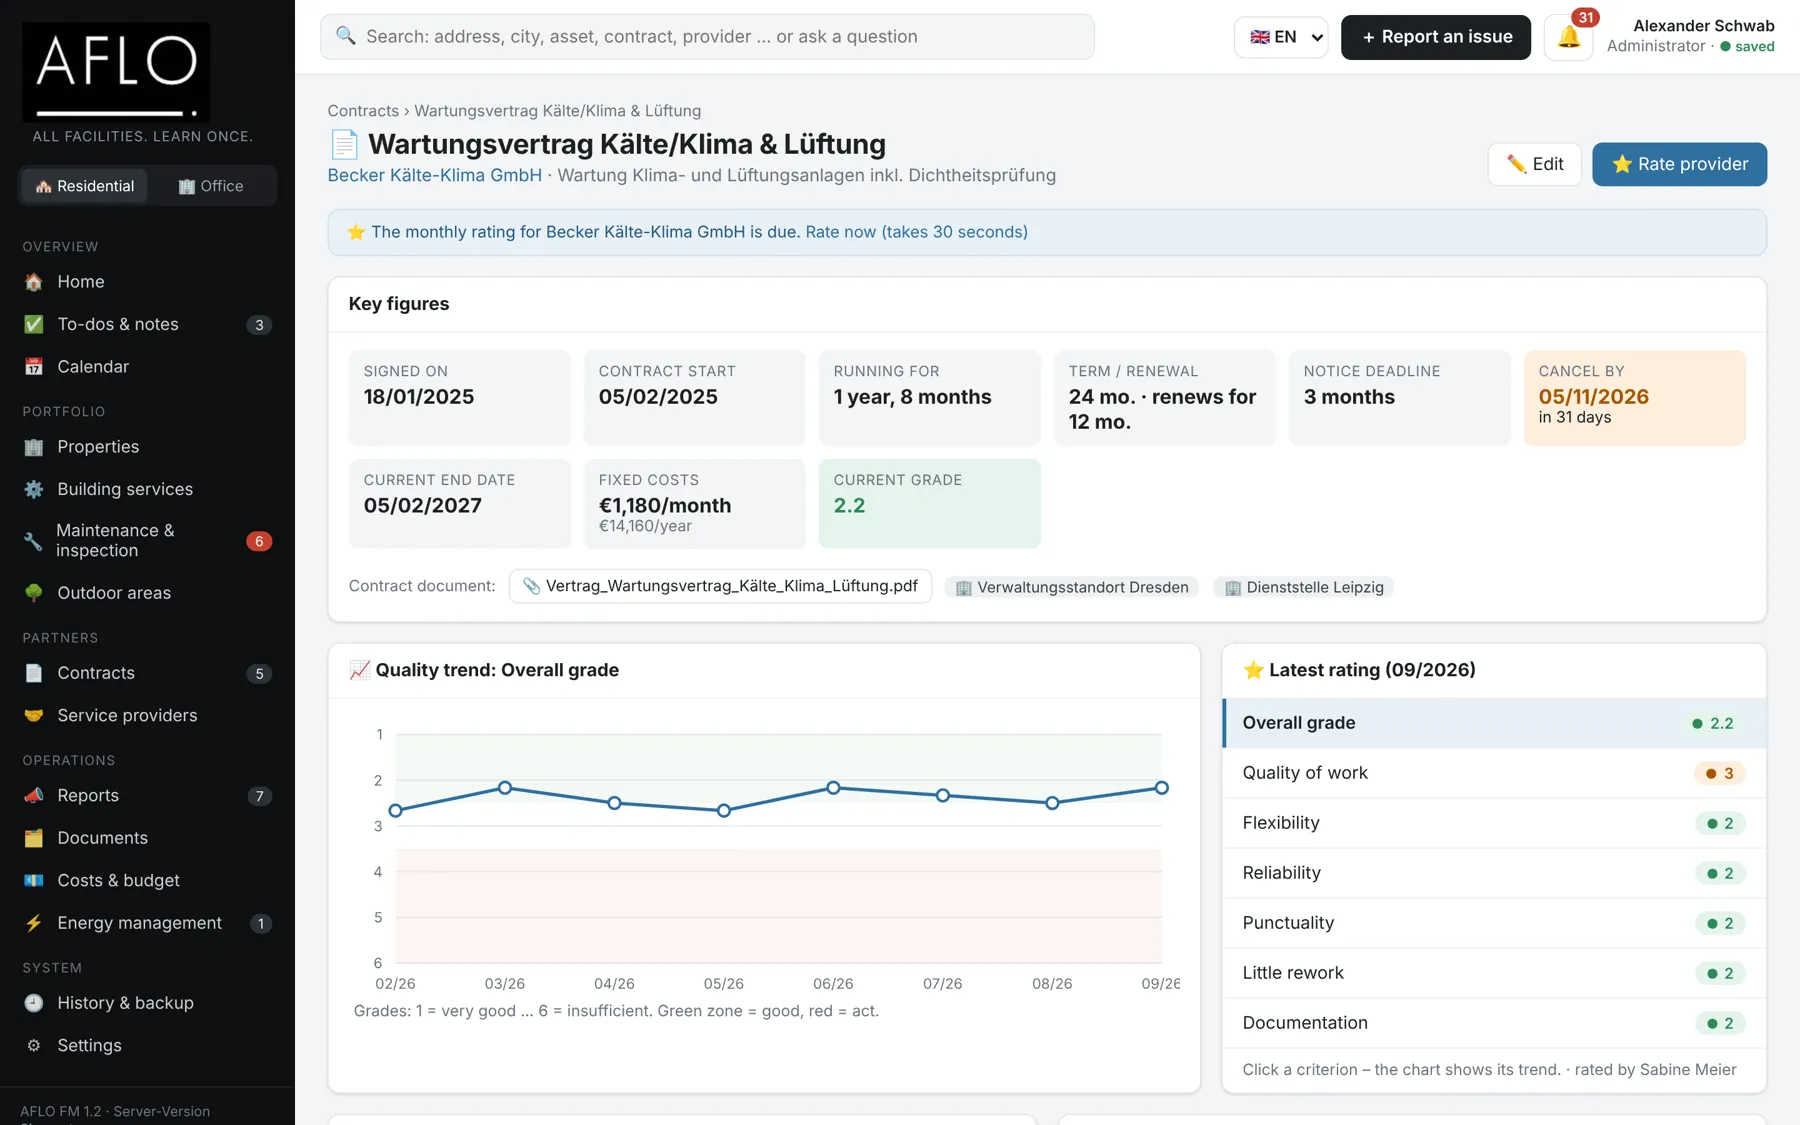Click the Dienststelle Leipzig tag

(1304, 587)
